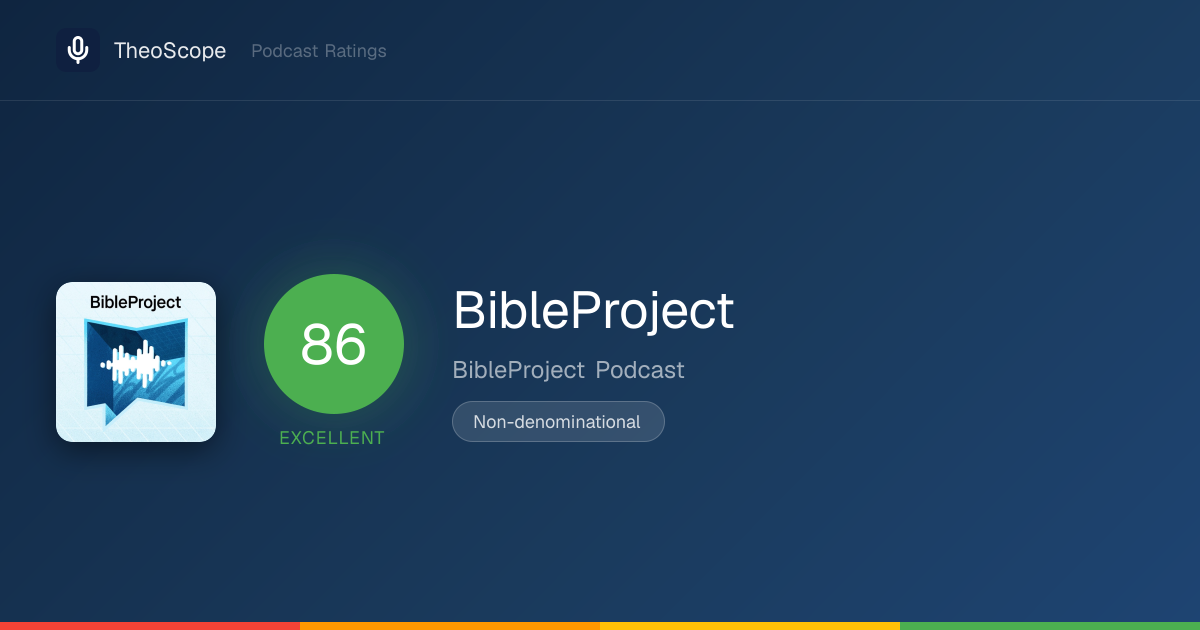
Task: Open the BibleProject podcast cover artwork
Action: [x=136, y=362]
